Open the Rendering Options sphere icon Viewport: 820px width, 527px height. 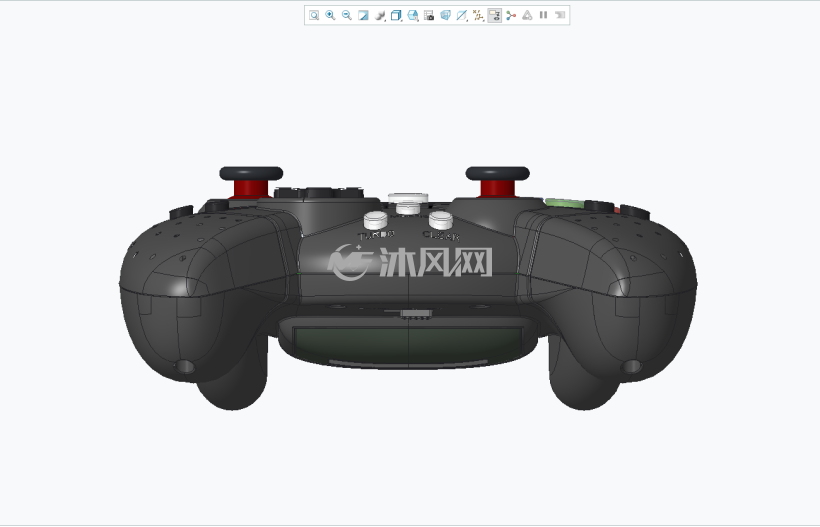coord(380,15)
